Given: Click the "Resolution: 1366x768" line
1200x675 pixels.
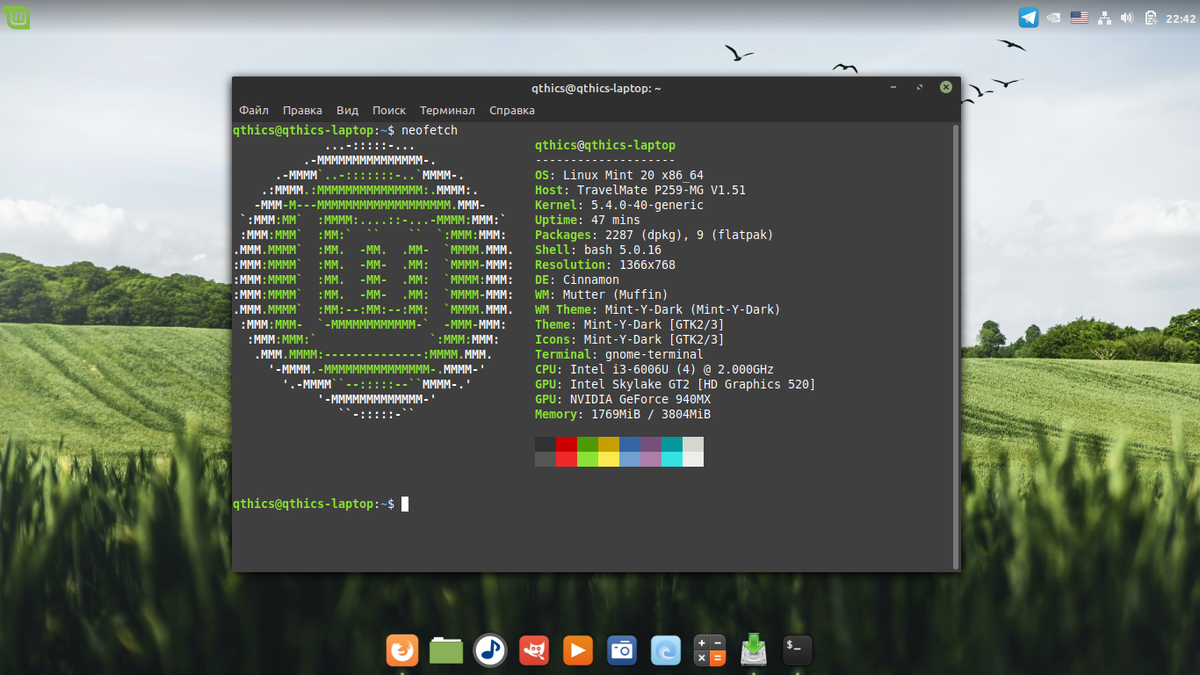Looking at the screenshot, I should 605,265.
